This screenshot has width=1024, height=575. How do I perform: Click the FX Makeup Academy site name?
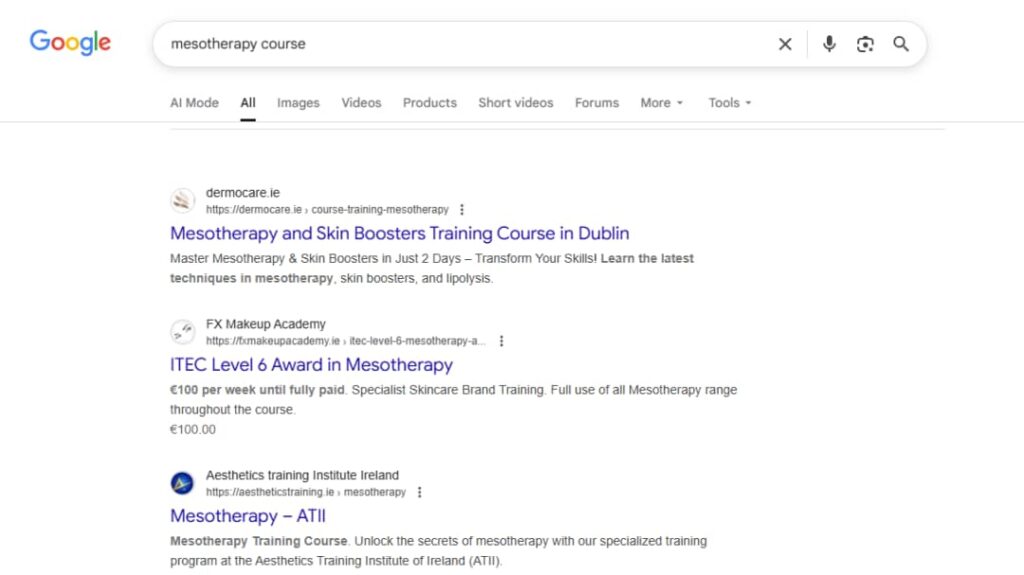(265, 324)
